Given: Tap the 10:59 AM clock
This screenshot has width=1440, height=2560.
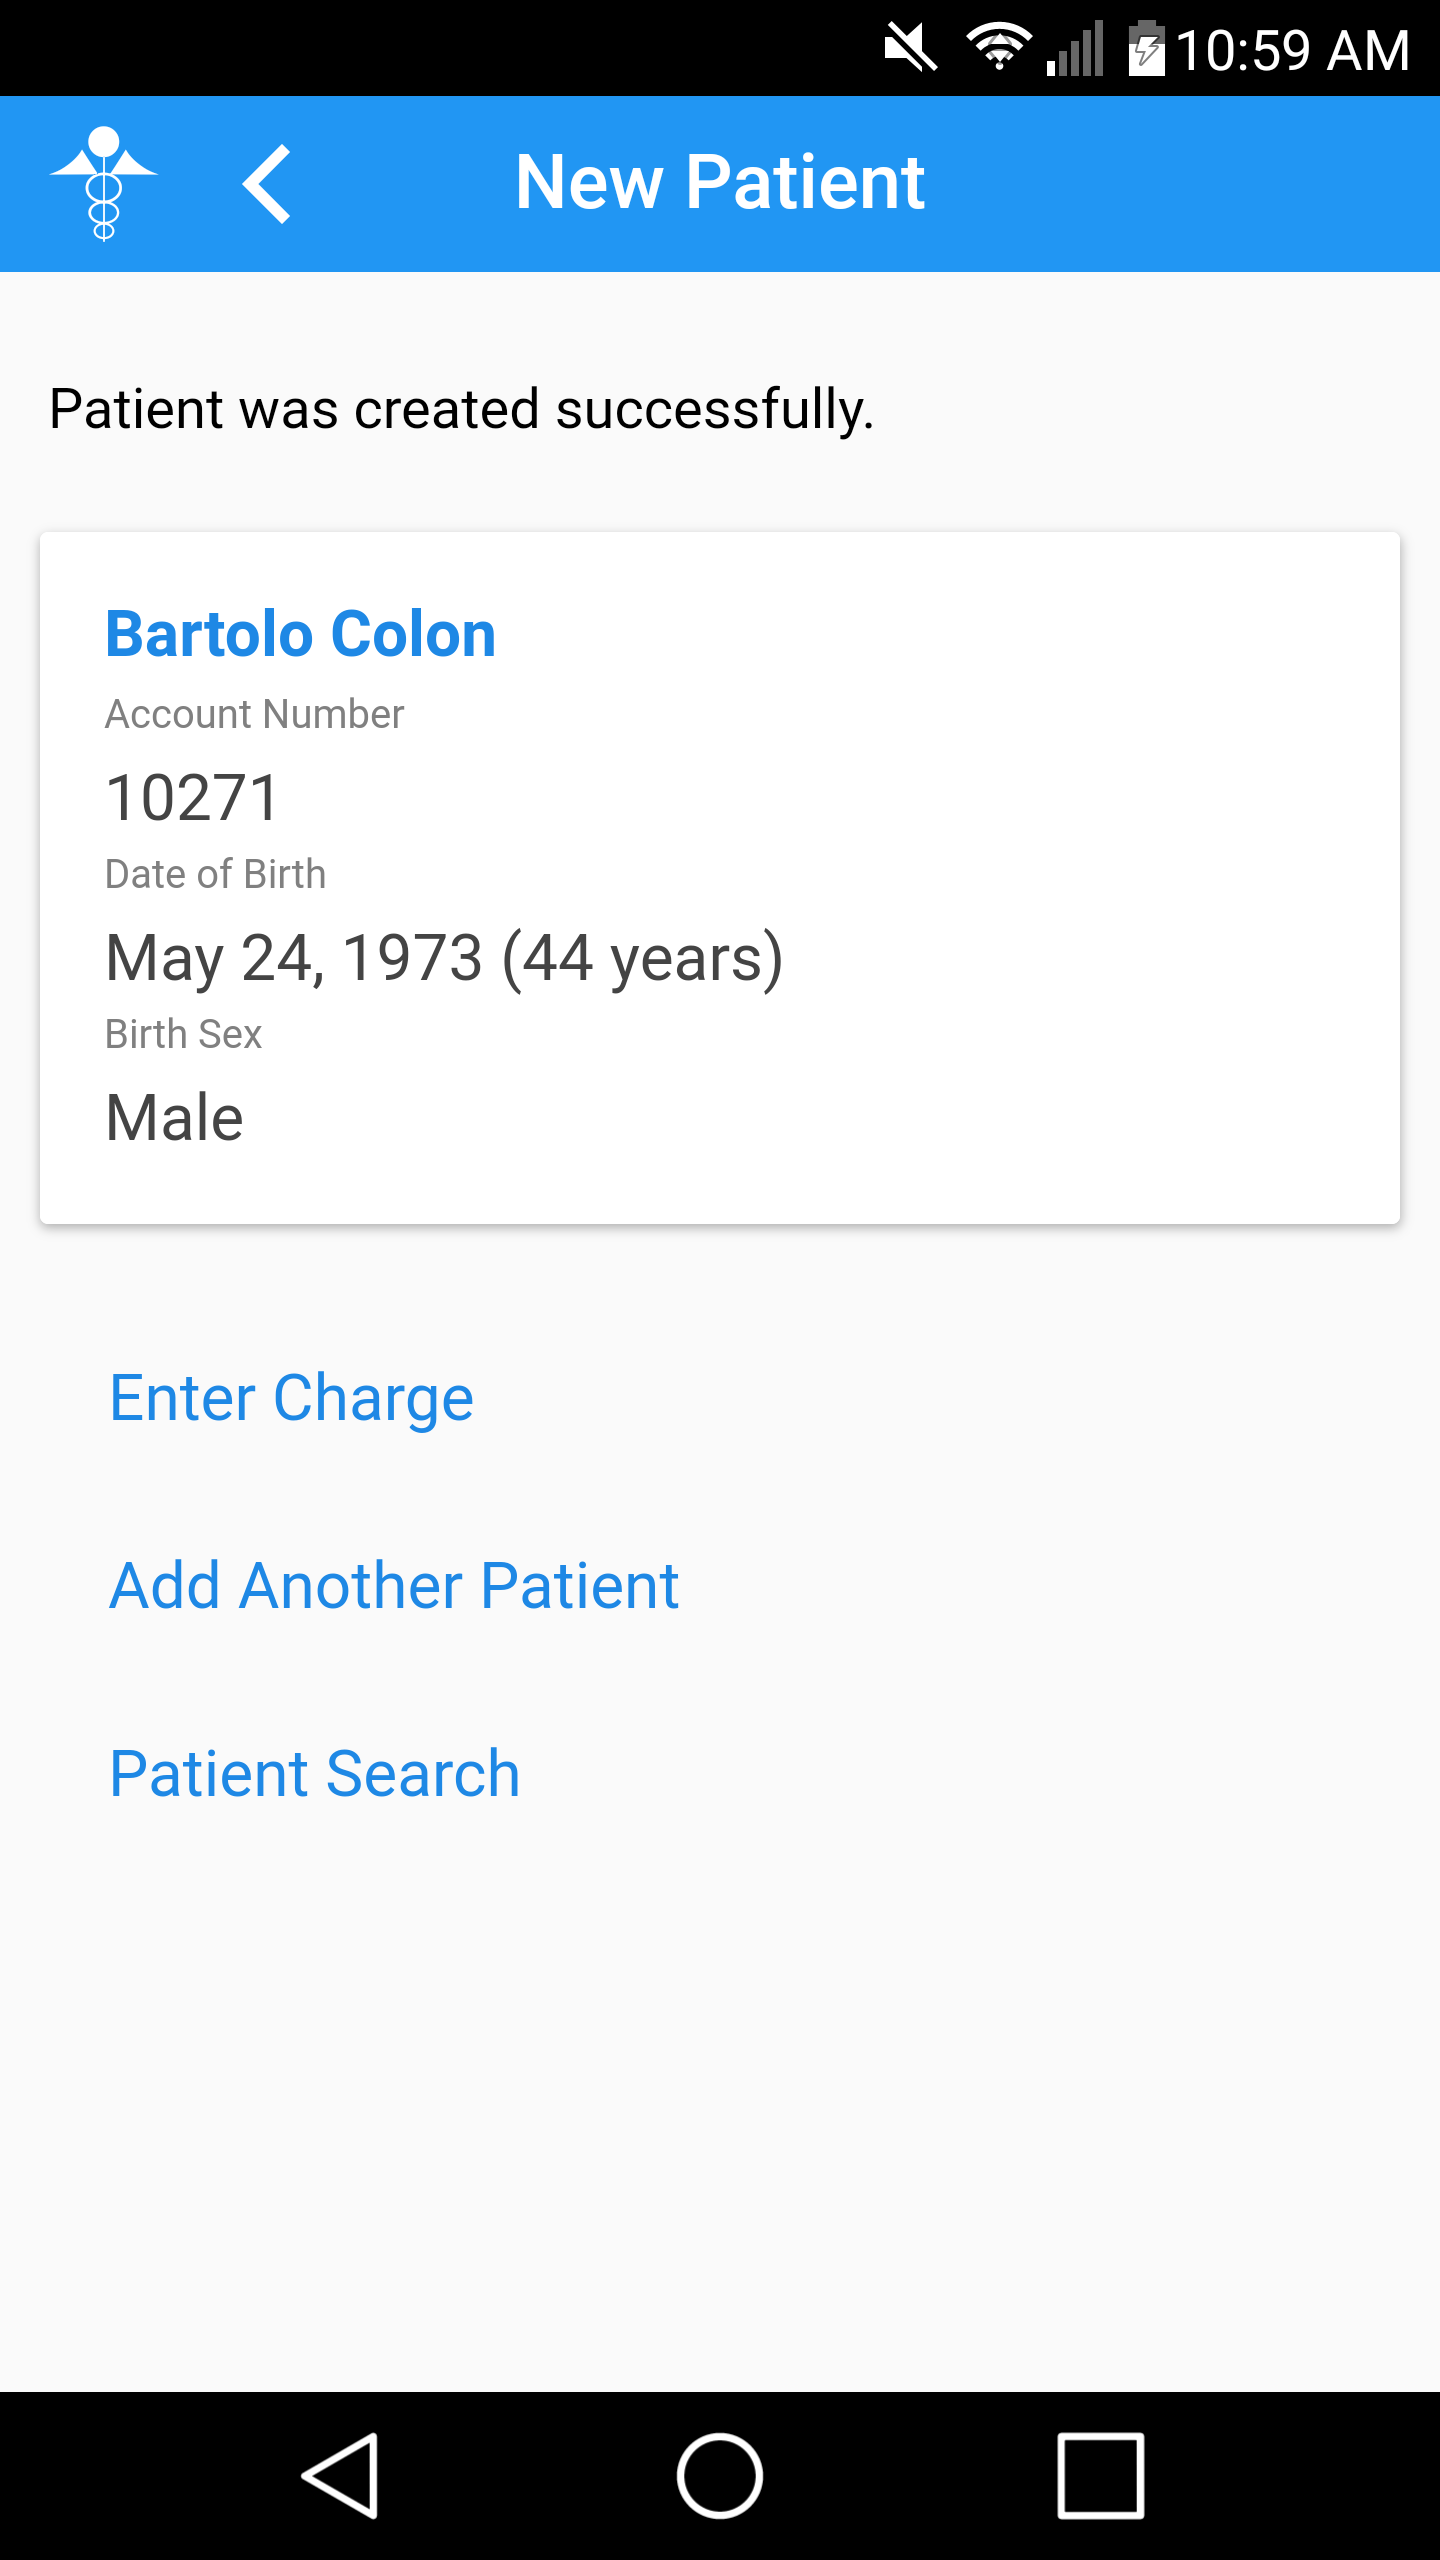Looking at the screenshot, I should point(1292,50).
